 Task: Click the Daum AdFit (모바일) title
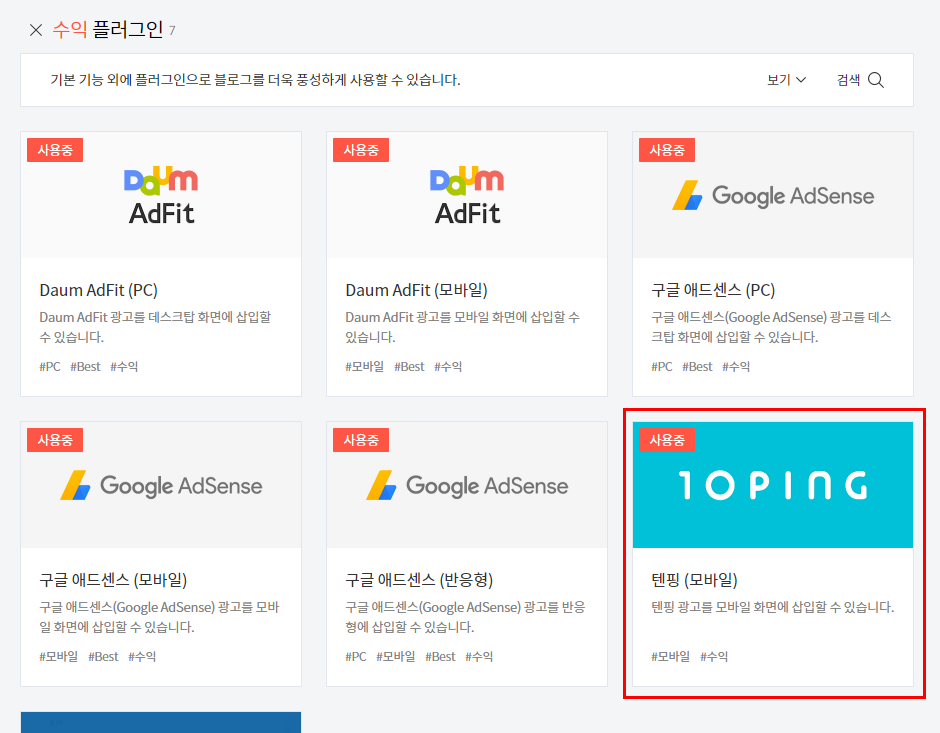point(416,290)
